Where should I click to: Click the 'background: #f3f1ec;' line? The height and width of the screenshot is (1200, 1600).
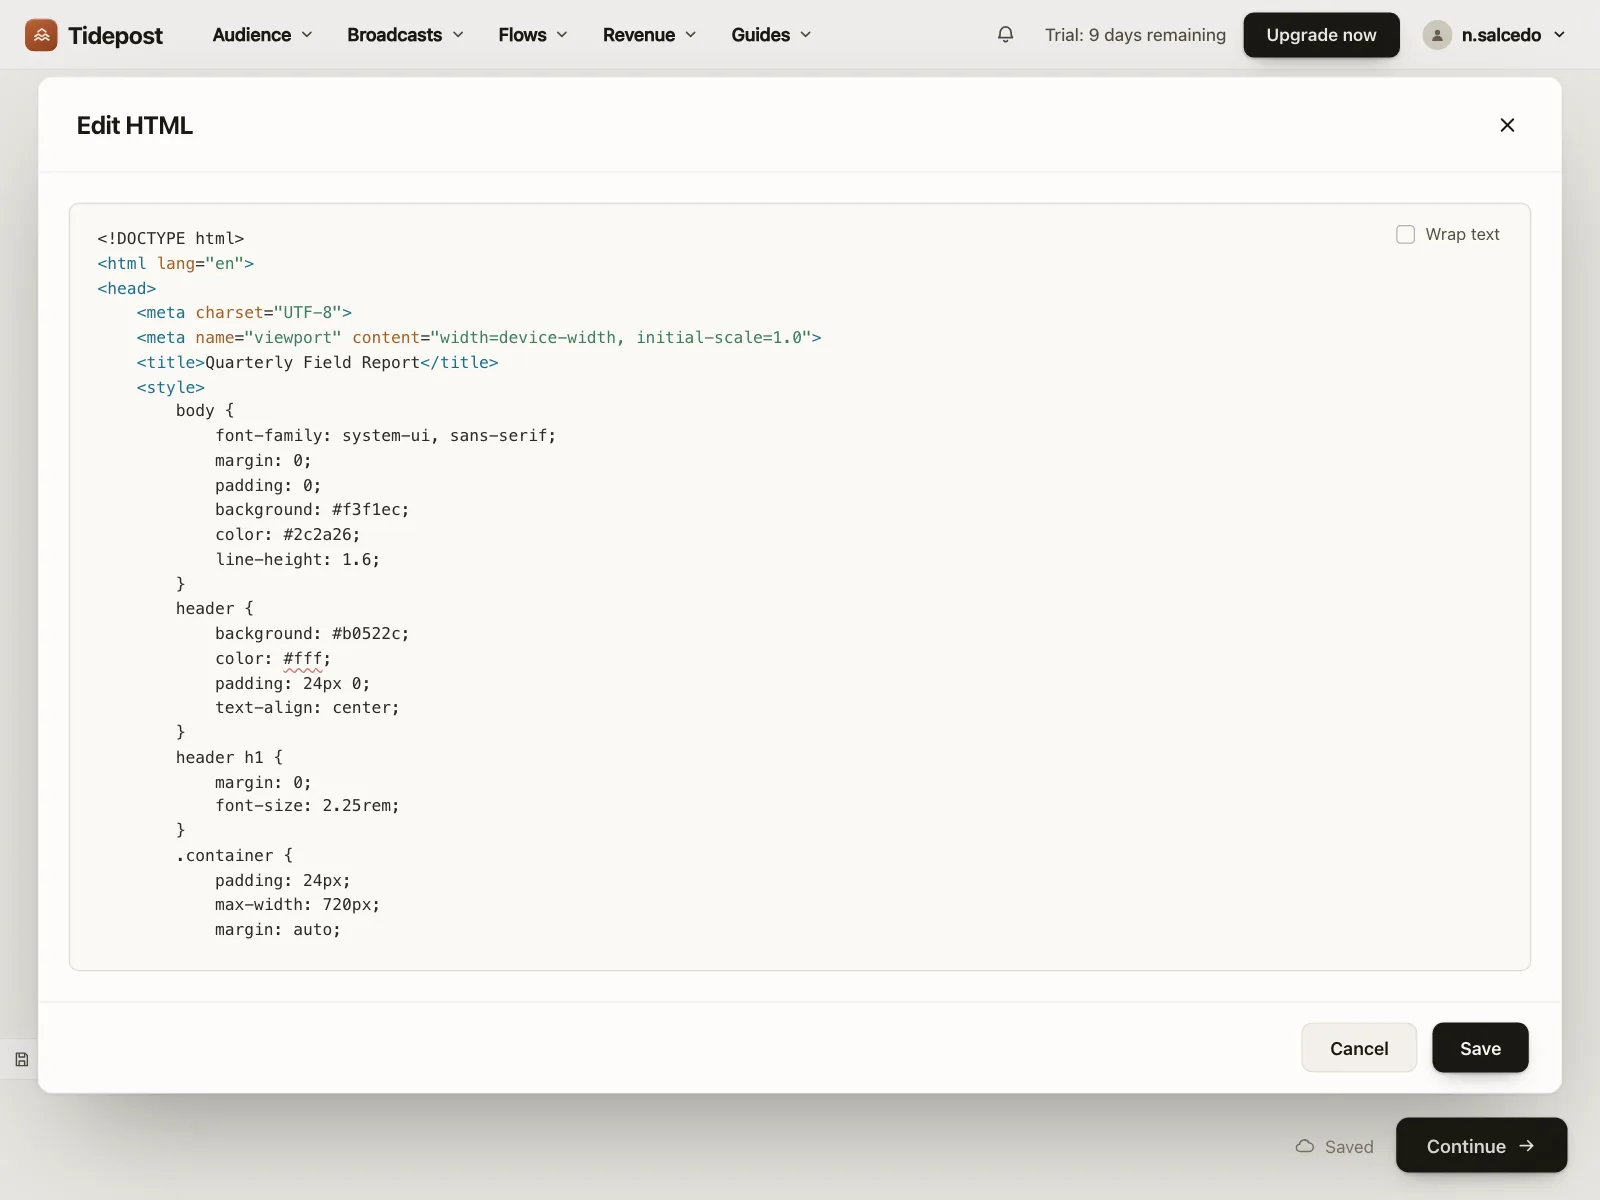312,509
